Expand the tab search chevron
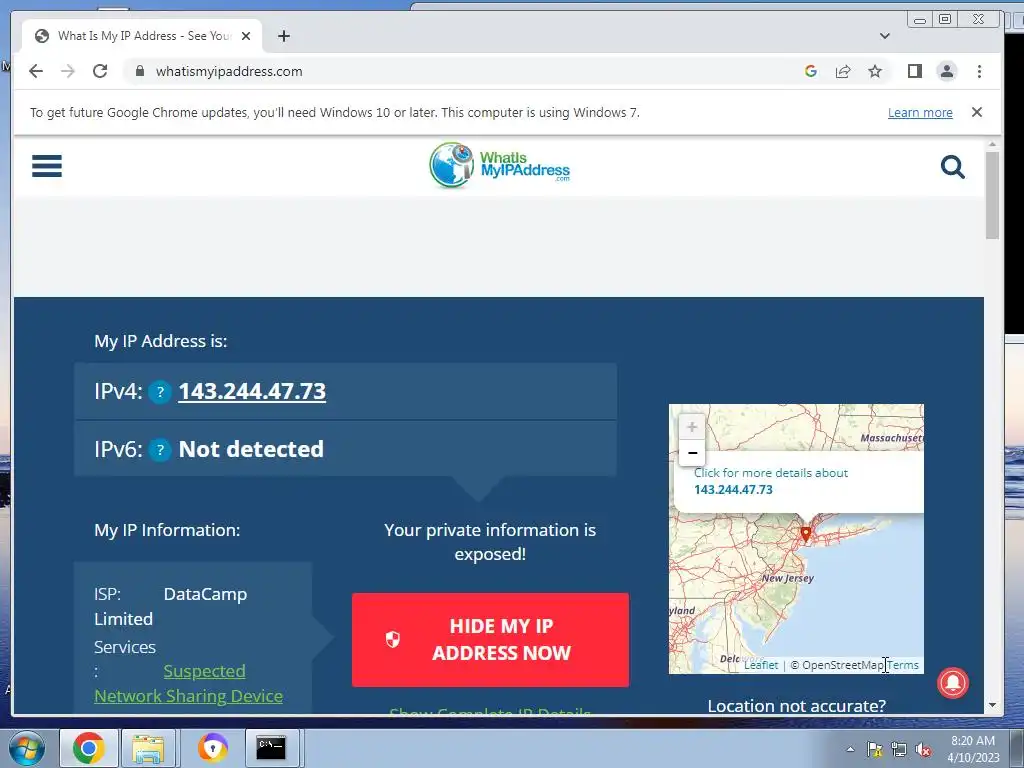Screen dimensions: 1024x768 (x=884, y=36)
